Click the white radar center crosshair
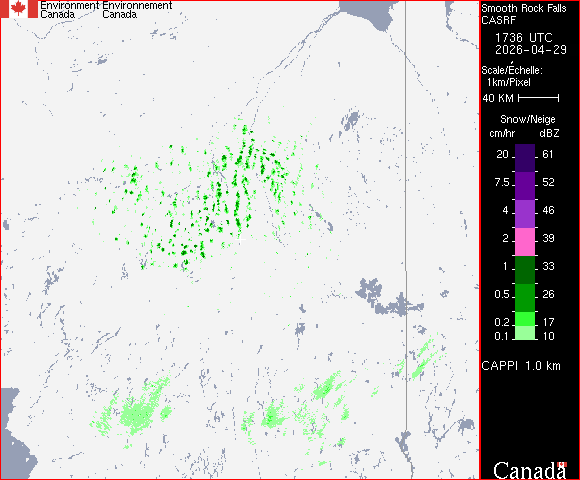 (x=240, y=240)
